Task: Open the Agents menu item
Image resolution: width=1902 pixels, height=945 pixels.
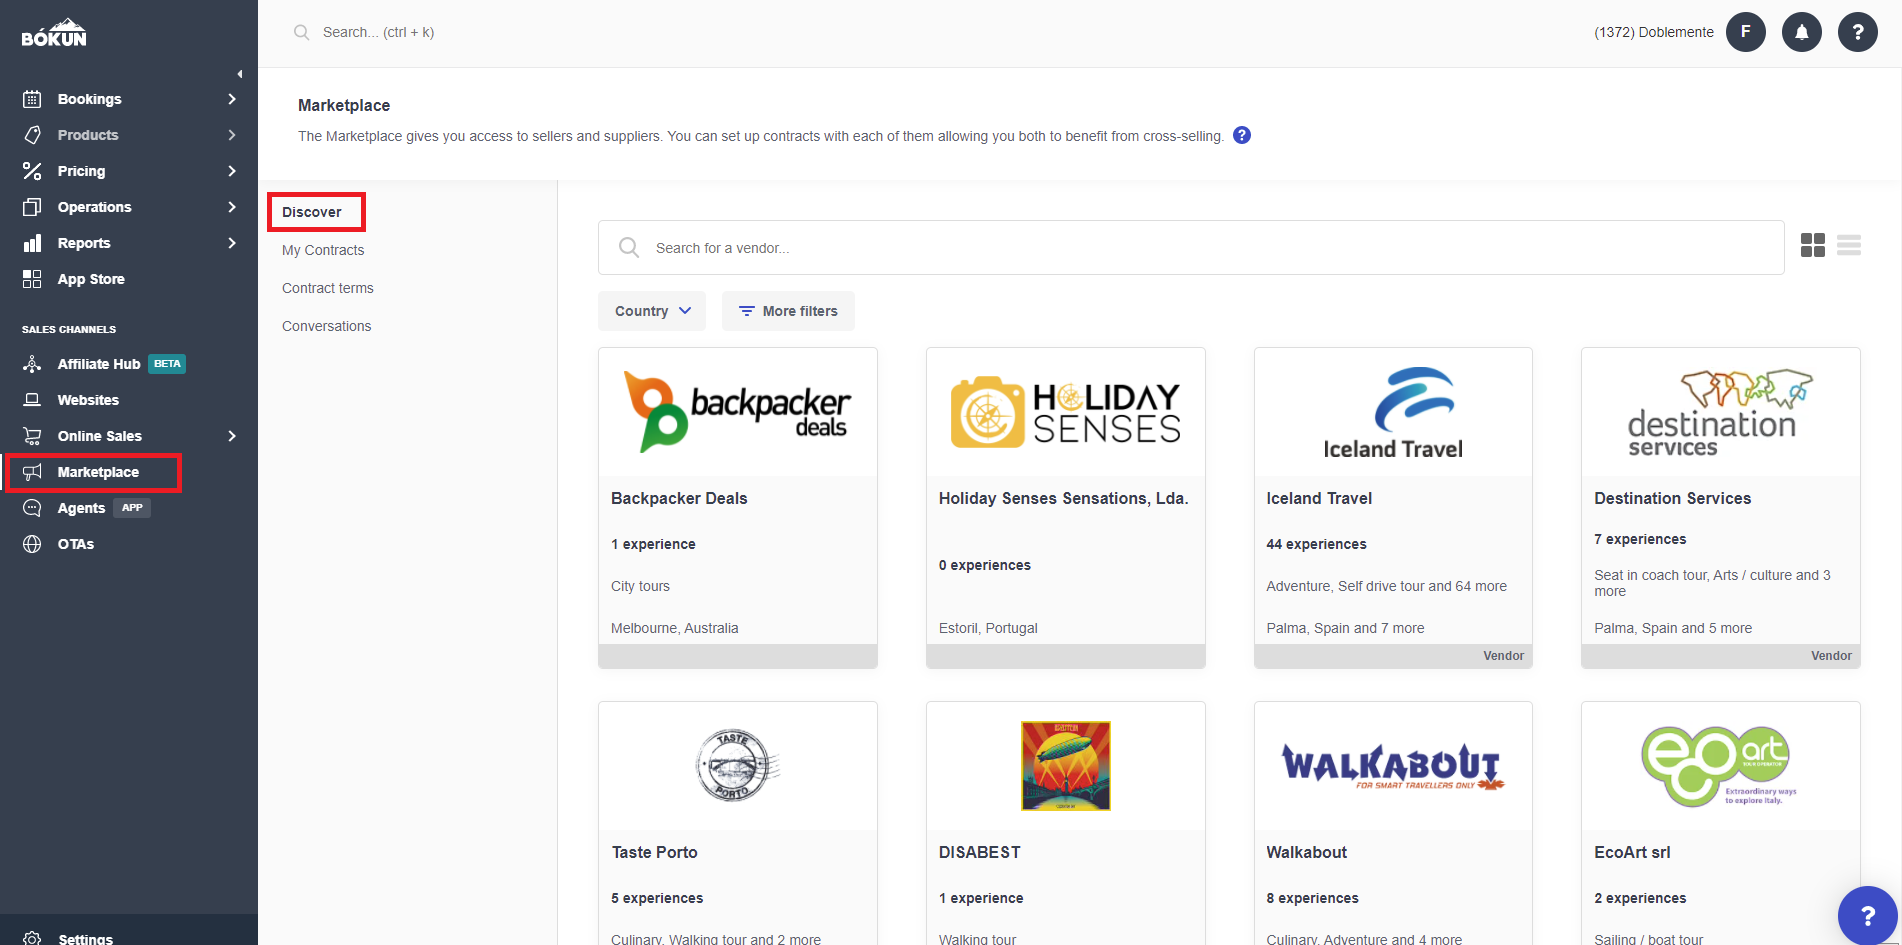Action: click(x=81, y=508)
